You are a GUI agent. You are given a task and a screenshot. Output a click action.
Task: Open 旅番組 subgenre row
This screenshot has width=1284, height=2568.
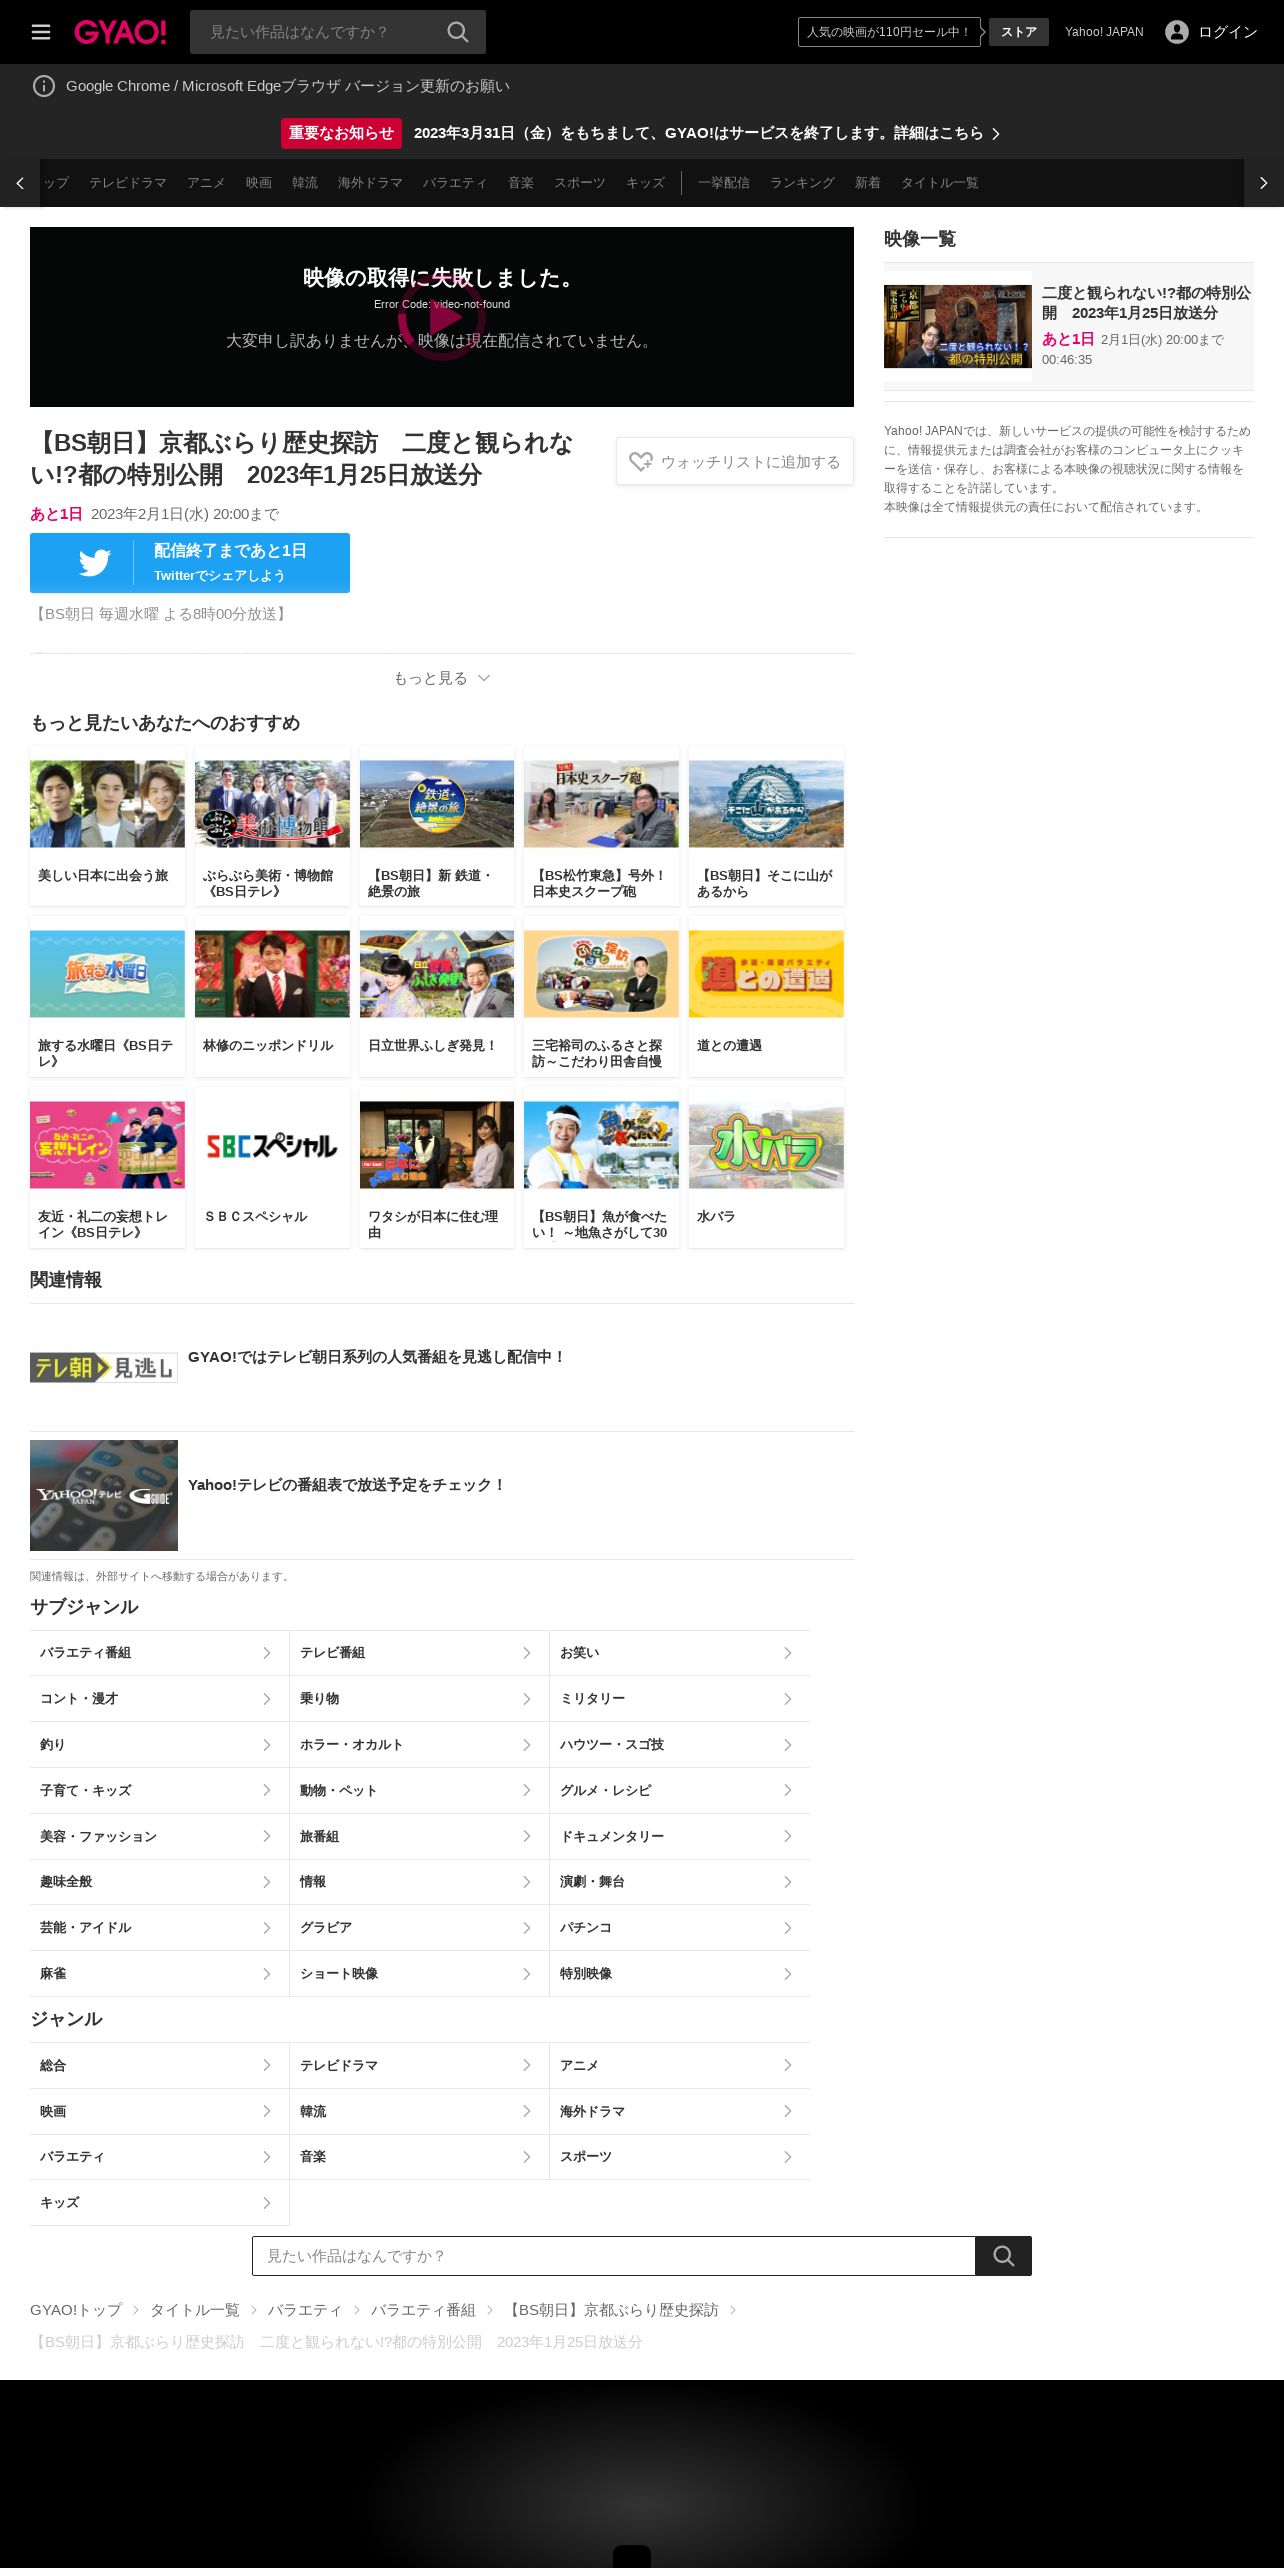419,1836
